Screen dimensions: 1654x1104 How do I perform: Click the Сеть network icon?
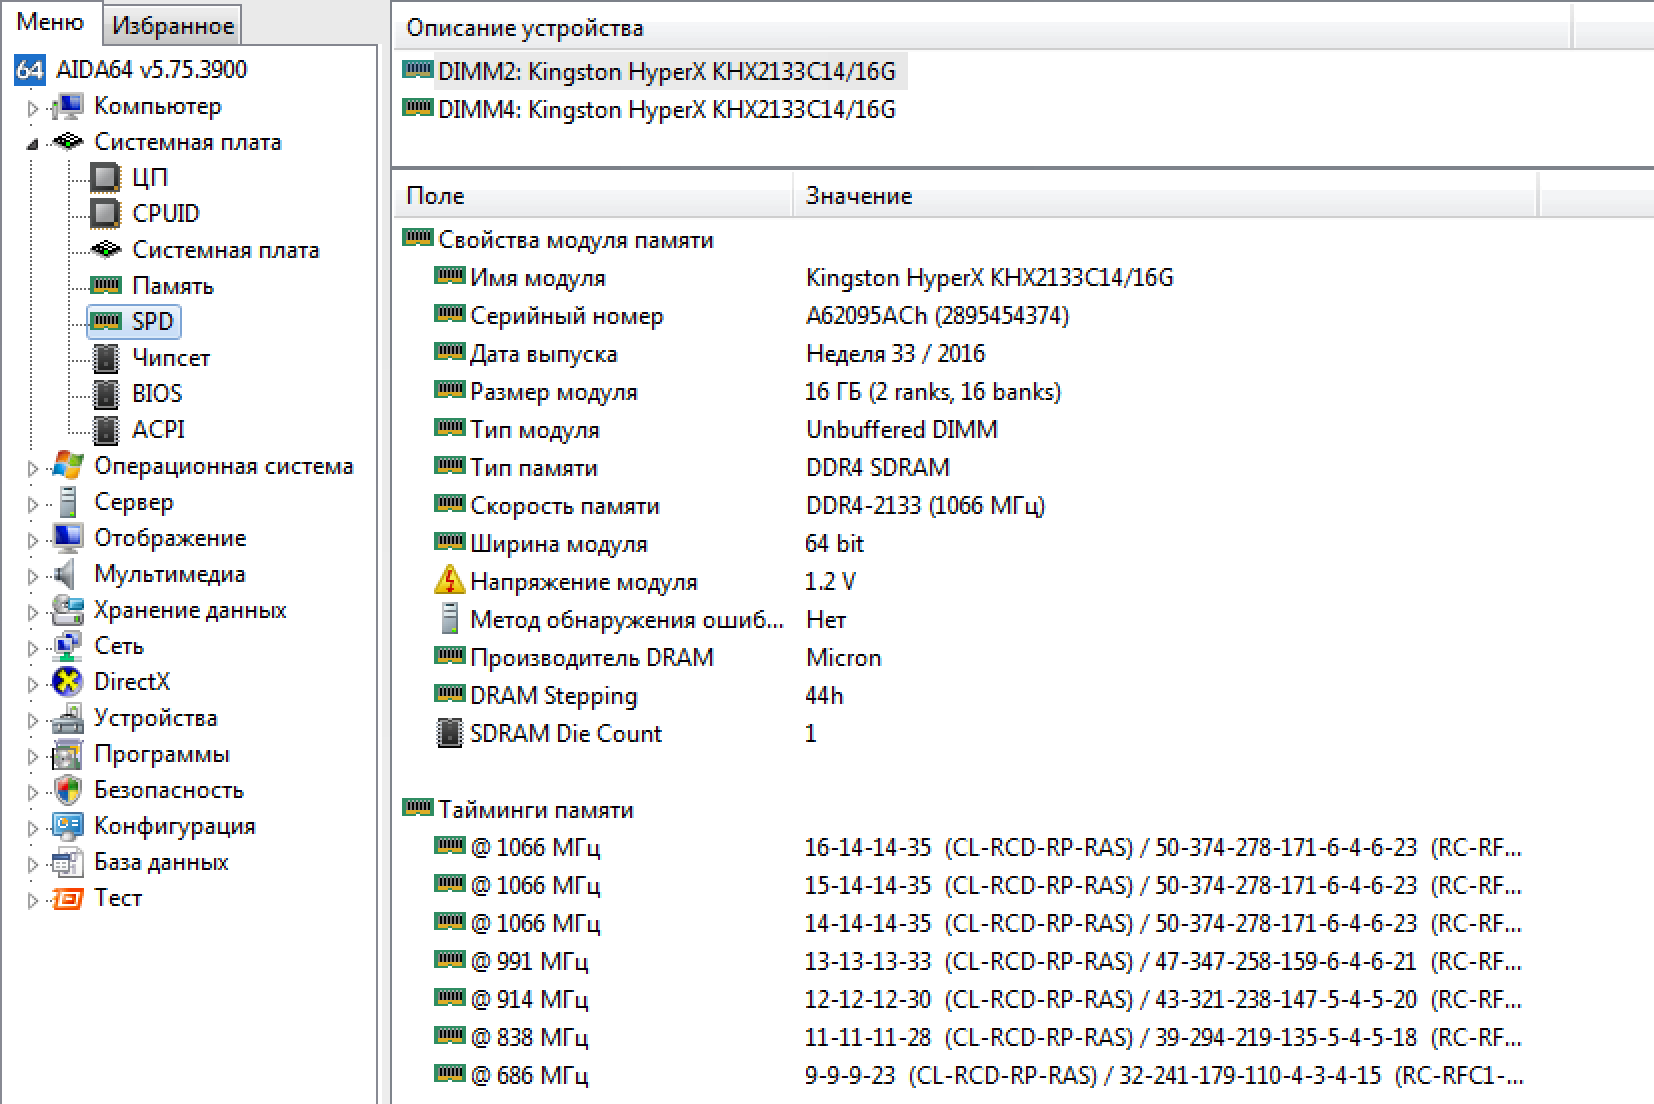pos(67,646)
